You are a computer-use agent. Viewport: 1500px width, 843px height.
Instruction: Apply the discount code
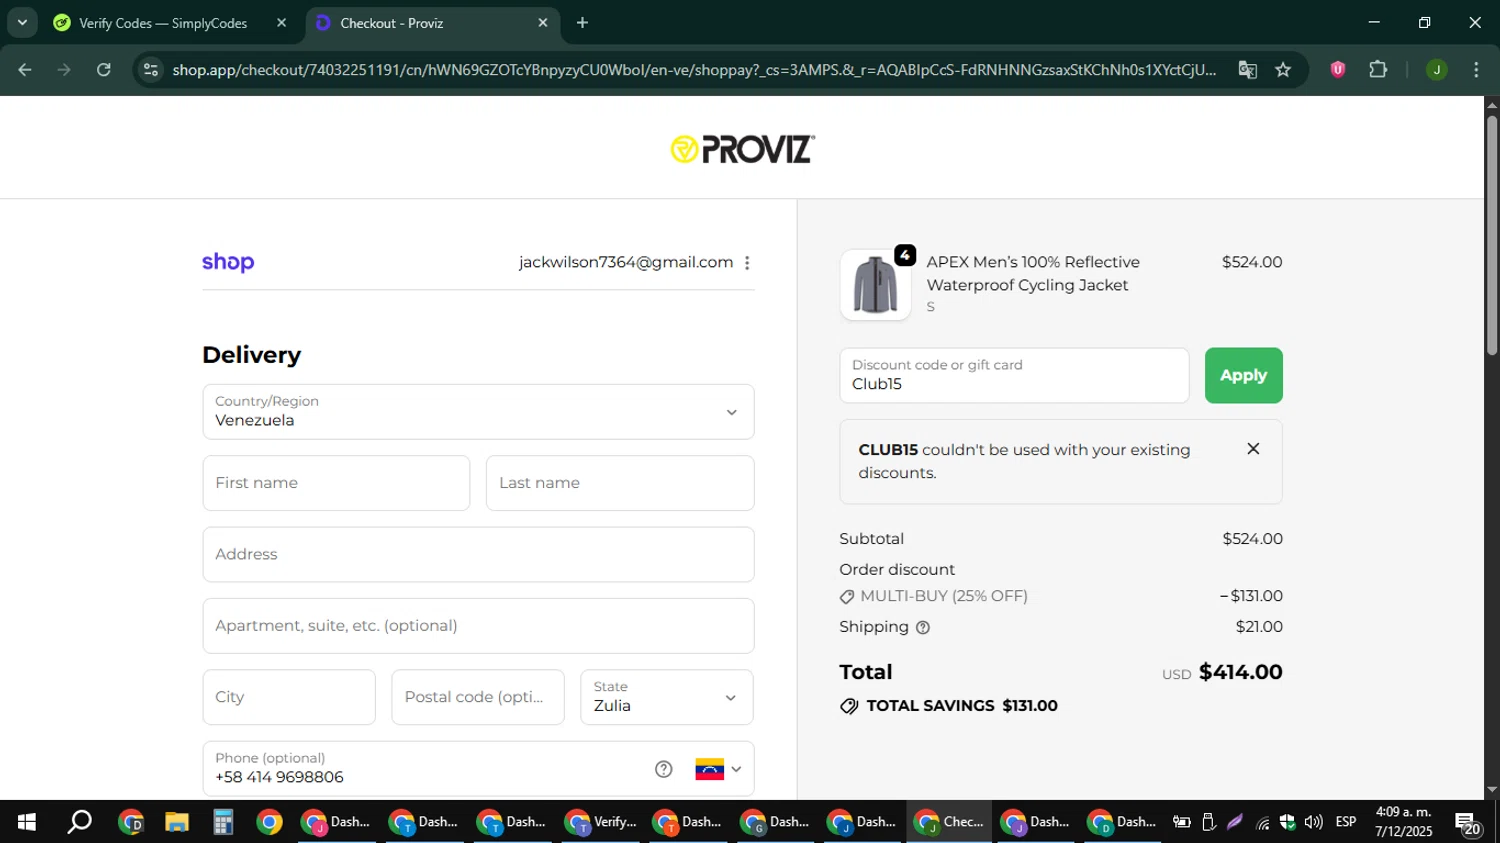click(x=1243, y=376)
